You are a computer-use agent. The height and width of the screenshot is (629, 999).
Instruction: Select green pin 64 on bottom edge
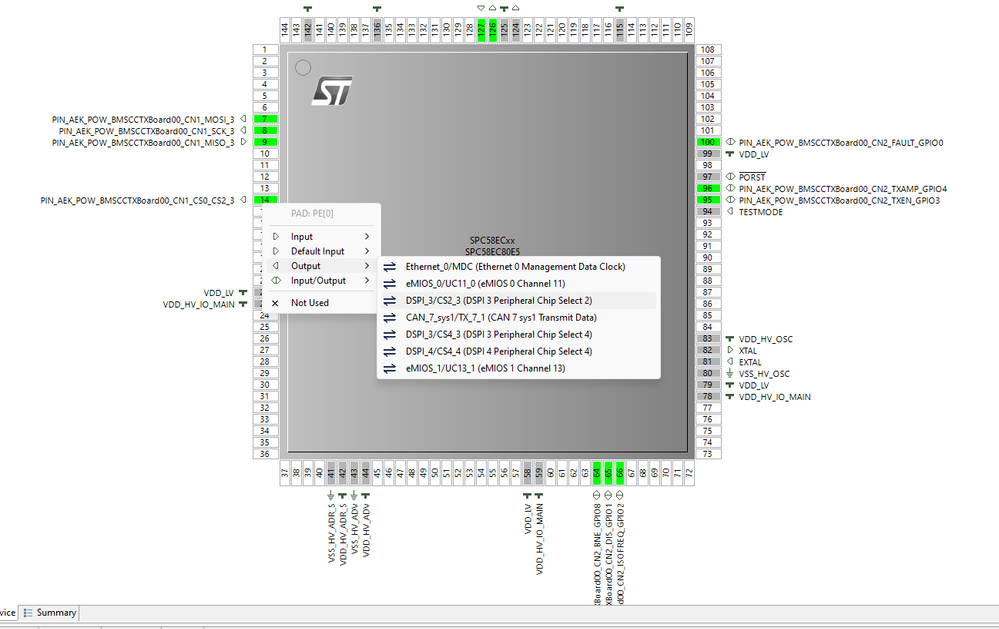click(x=597, y=473)
